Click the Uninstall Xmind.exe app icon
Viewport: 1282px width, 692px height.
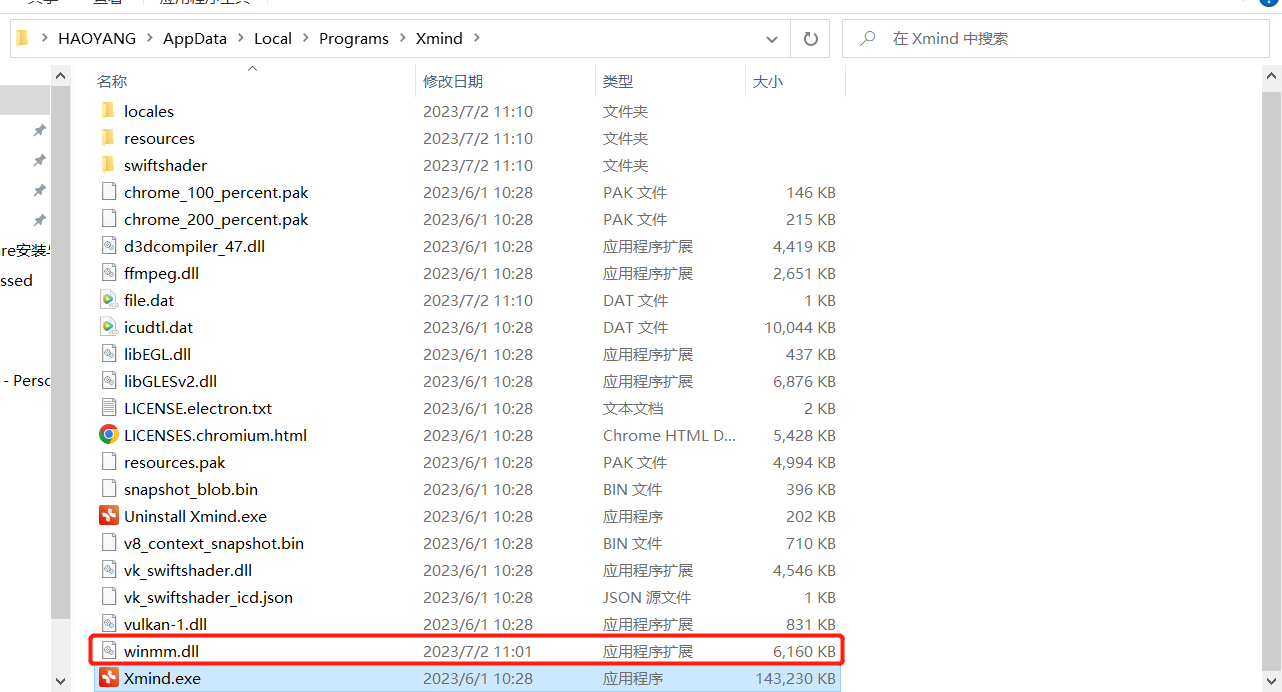point(108,516)
